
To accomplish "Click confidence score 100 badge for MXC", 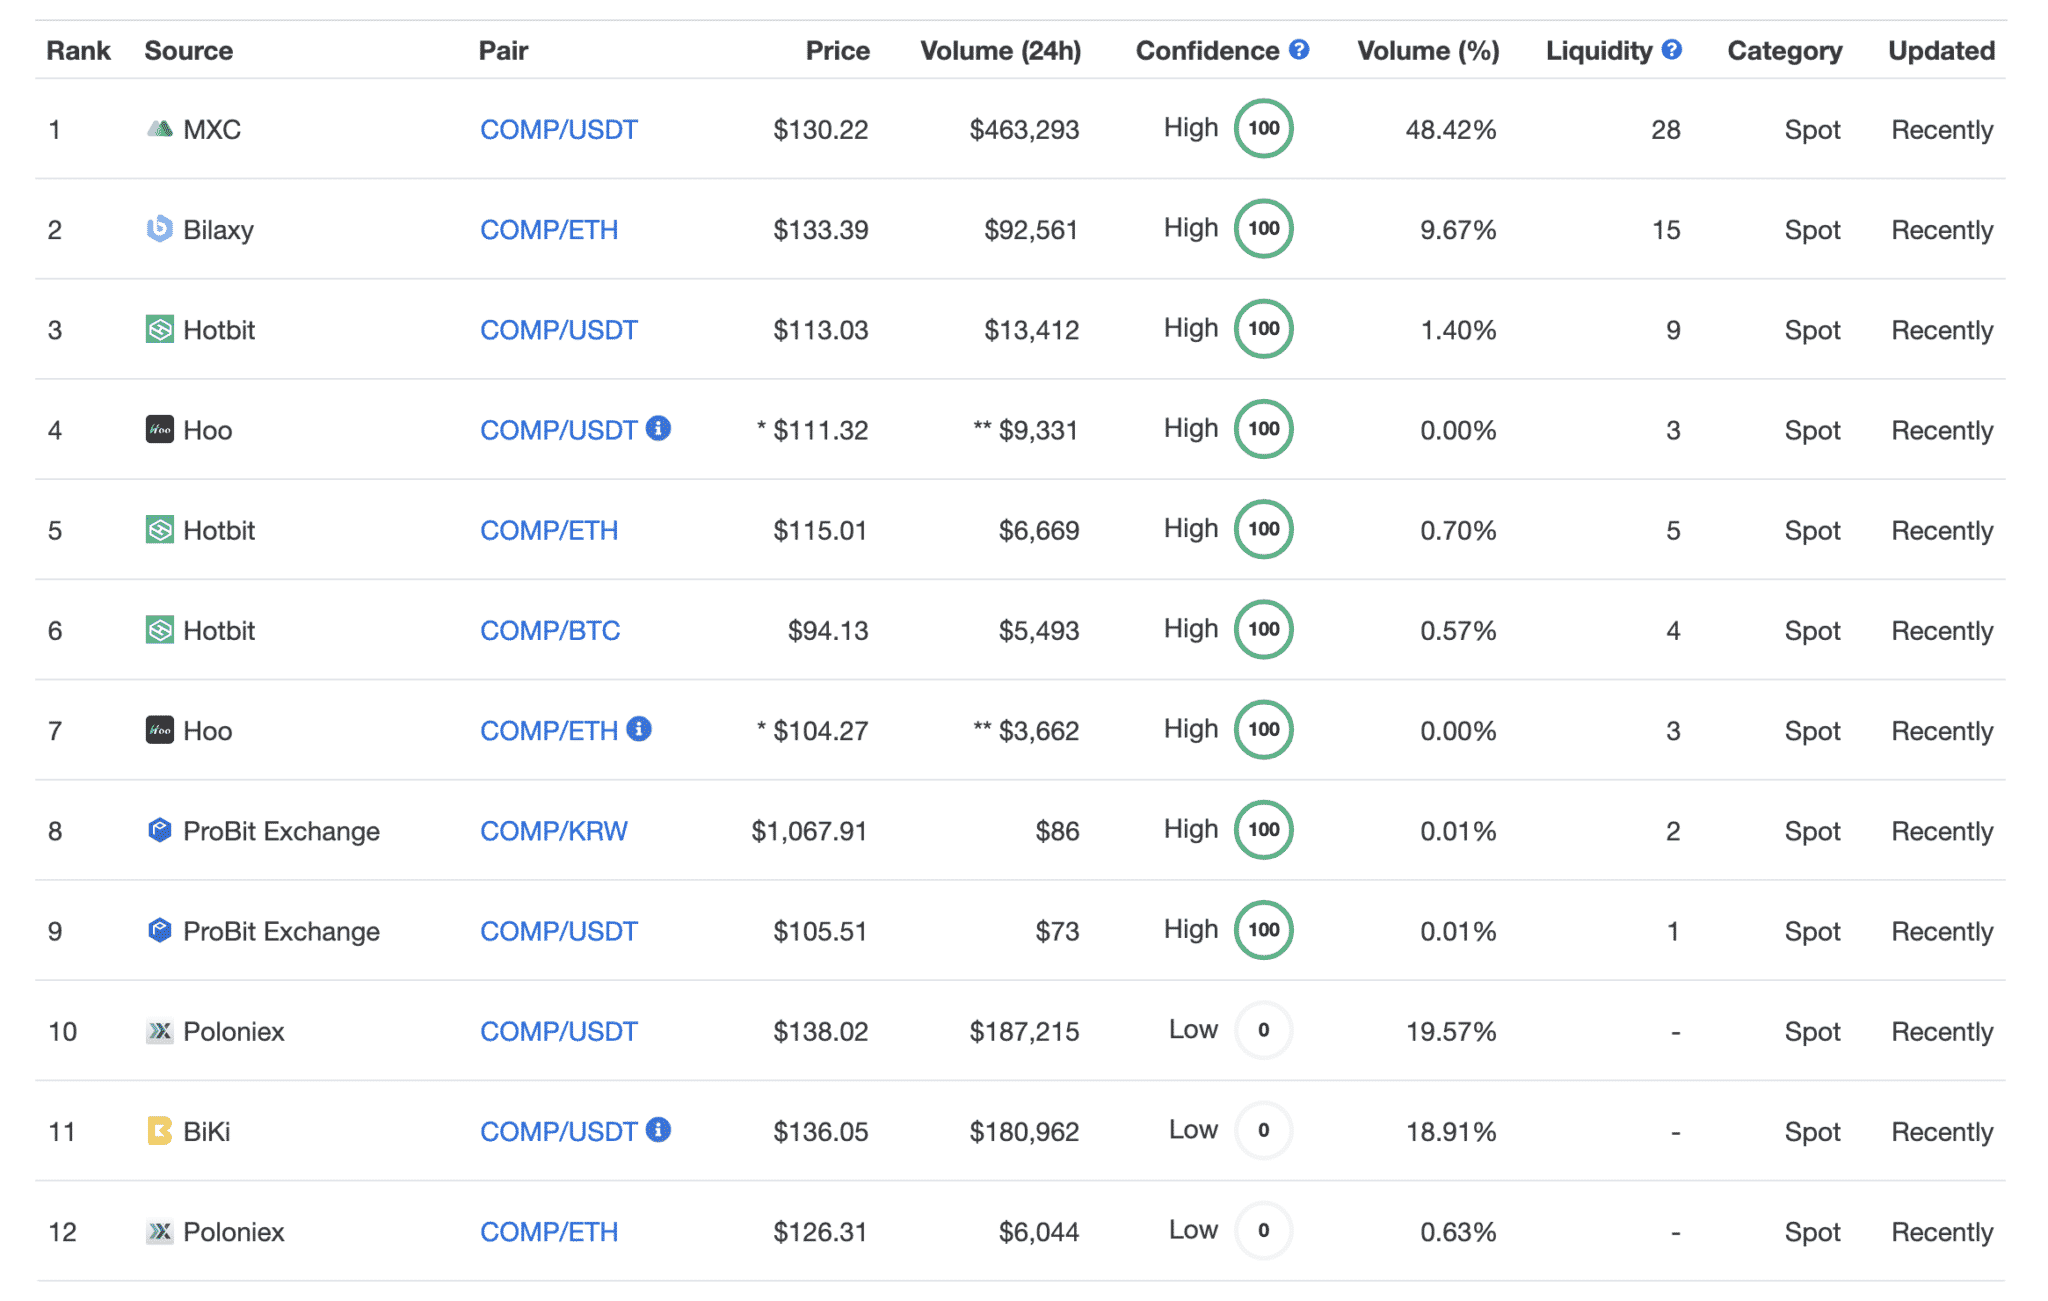I will [x=1264, y=128].
